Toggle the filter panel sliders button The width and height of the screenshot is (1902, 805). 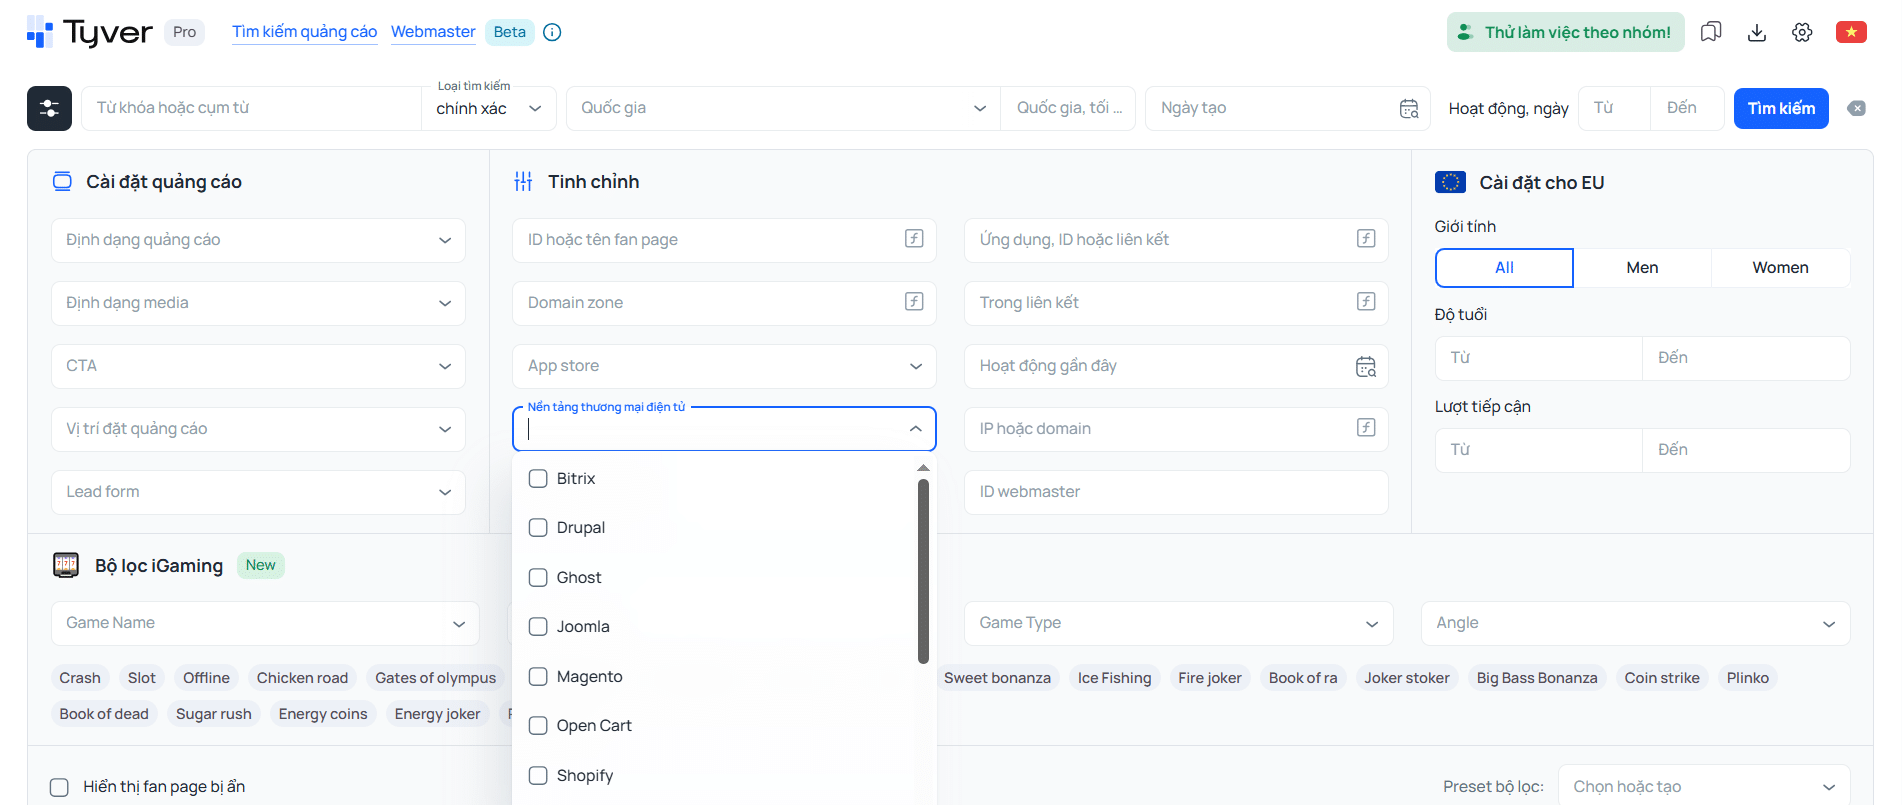[x=49, y=108]
